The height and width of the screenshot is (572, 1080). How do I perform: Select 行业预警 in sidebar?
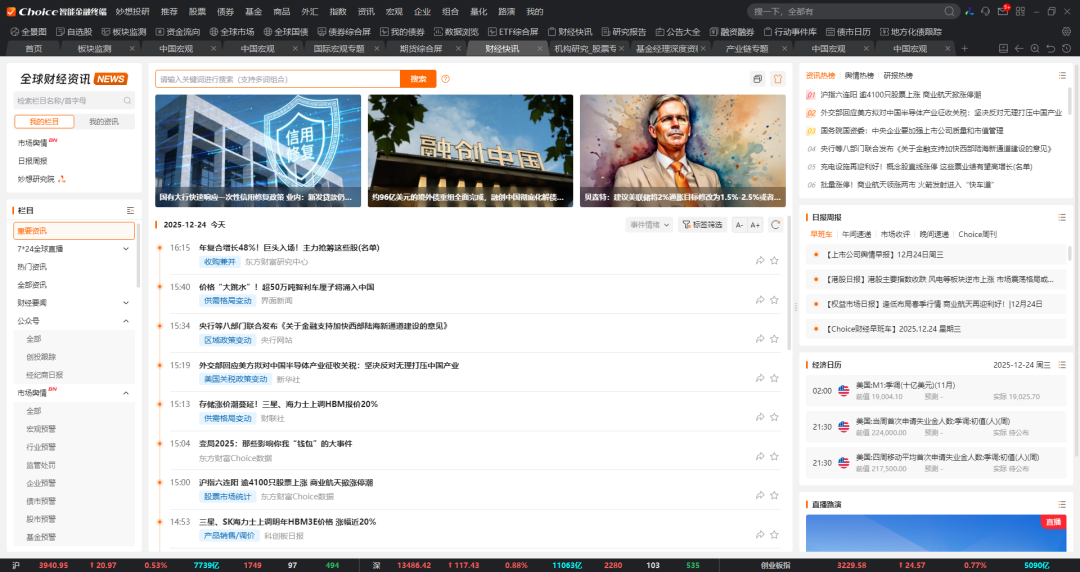coord(41,447)
